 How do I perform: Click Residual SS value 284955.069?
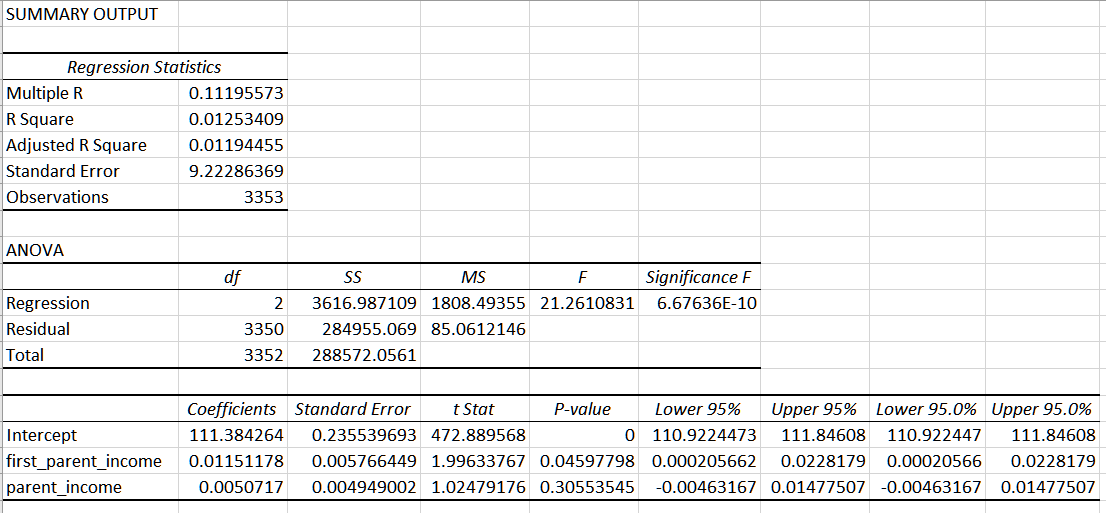[x=353, y=329]
